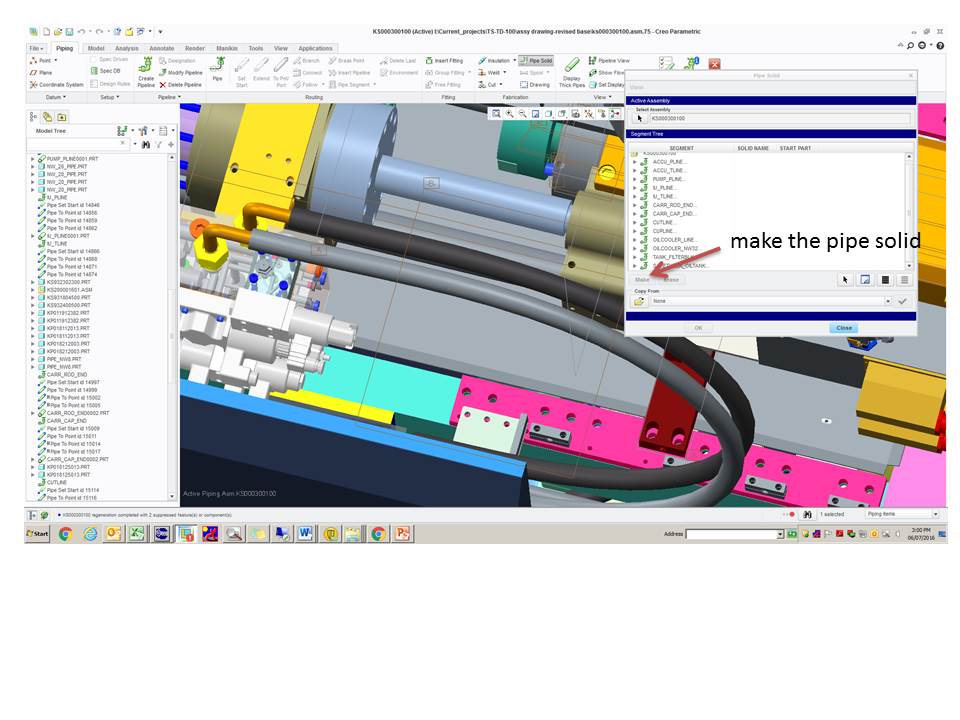The image size is (960, 720).
Task: Activate the Pipe Solid ribbon command
Action: tap(536, 61)
